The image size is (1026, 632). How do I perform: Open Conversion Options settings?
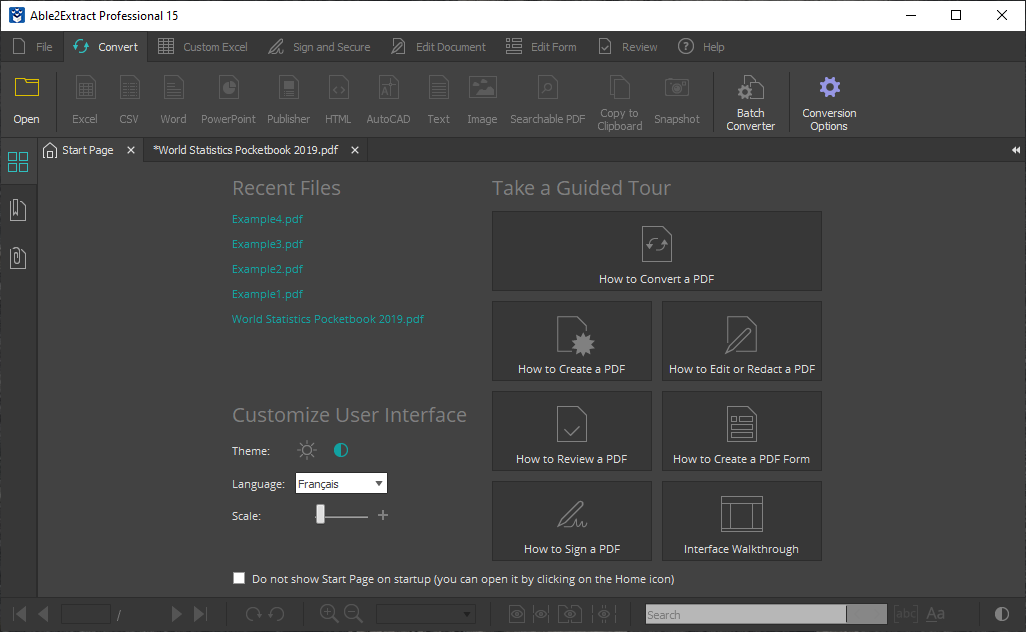click(x=829, y=100)
